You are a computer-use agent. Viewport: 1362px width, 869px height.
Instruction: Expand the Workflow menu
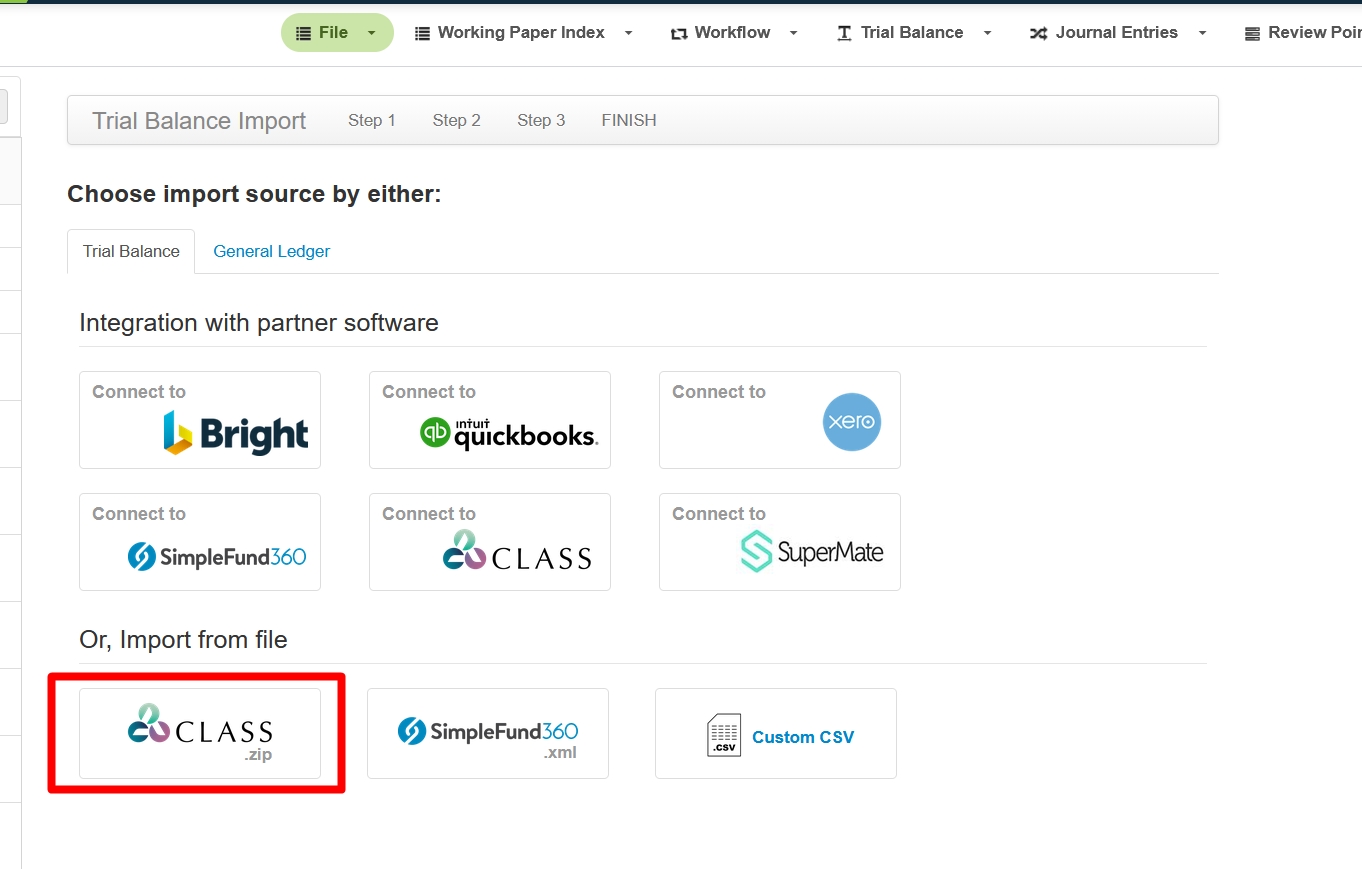pyautogui.click(x=734, y=33)
